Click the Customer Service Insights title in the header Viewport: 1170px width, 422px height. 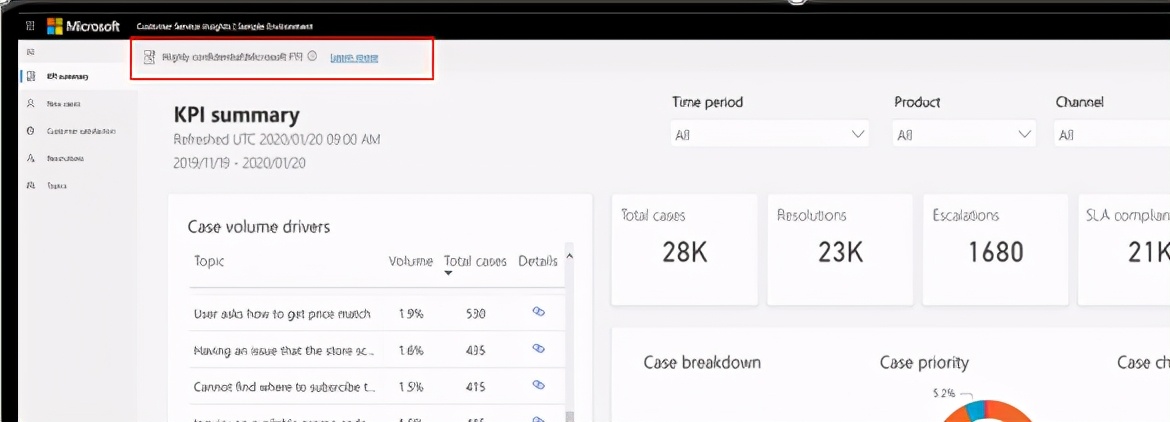[x=225, y=26]
